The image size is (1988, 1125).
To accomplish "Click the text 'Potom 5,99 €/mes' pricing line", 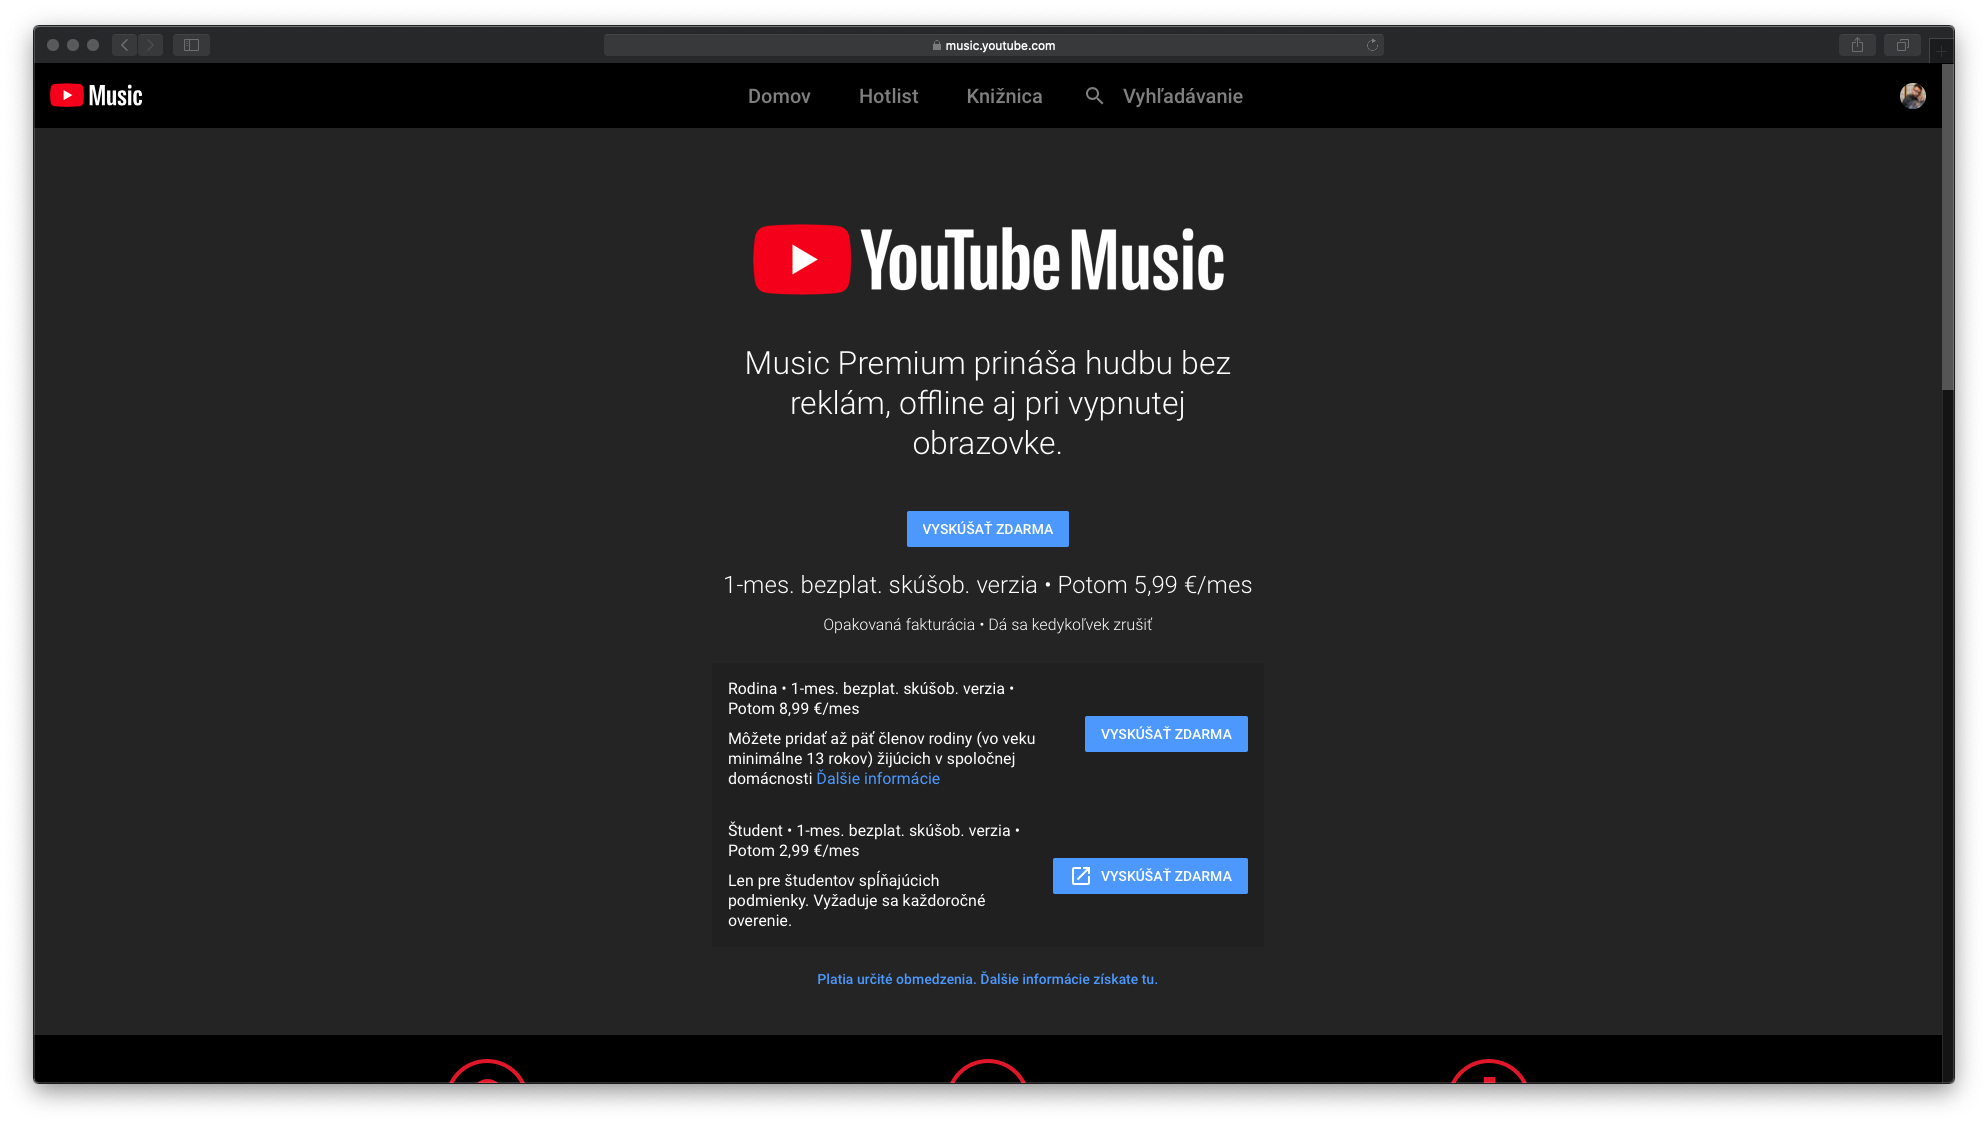I will (1154, 585).
